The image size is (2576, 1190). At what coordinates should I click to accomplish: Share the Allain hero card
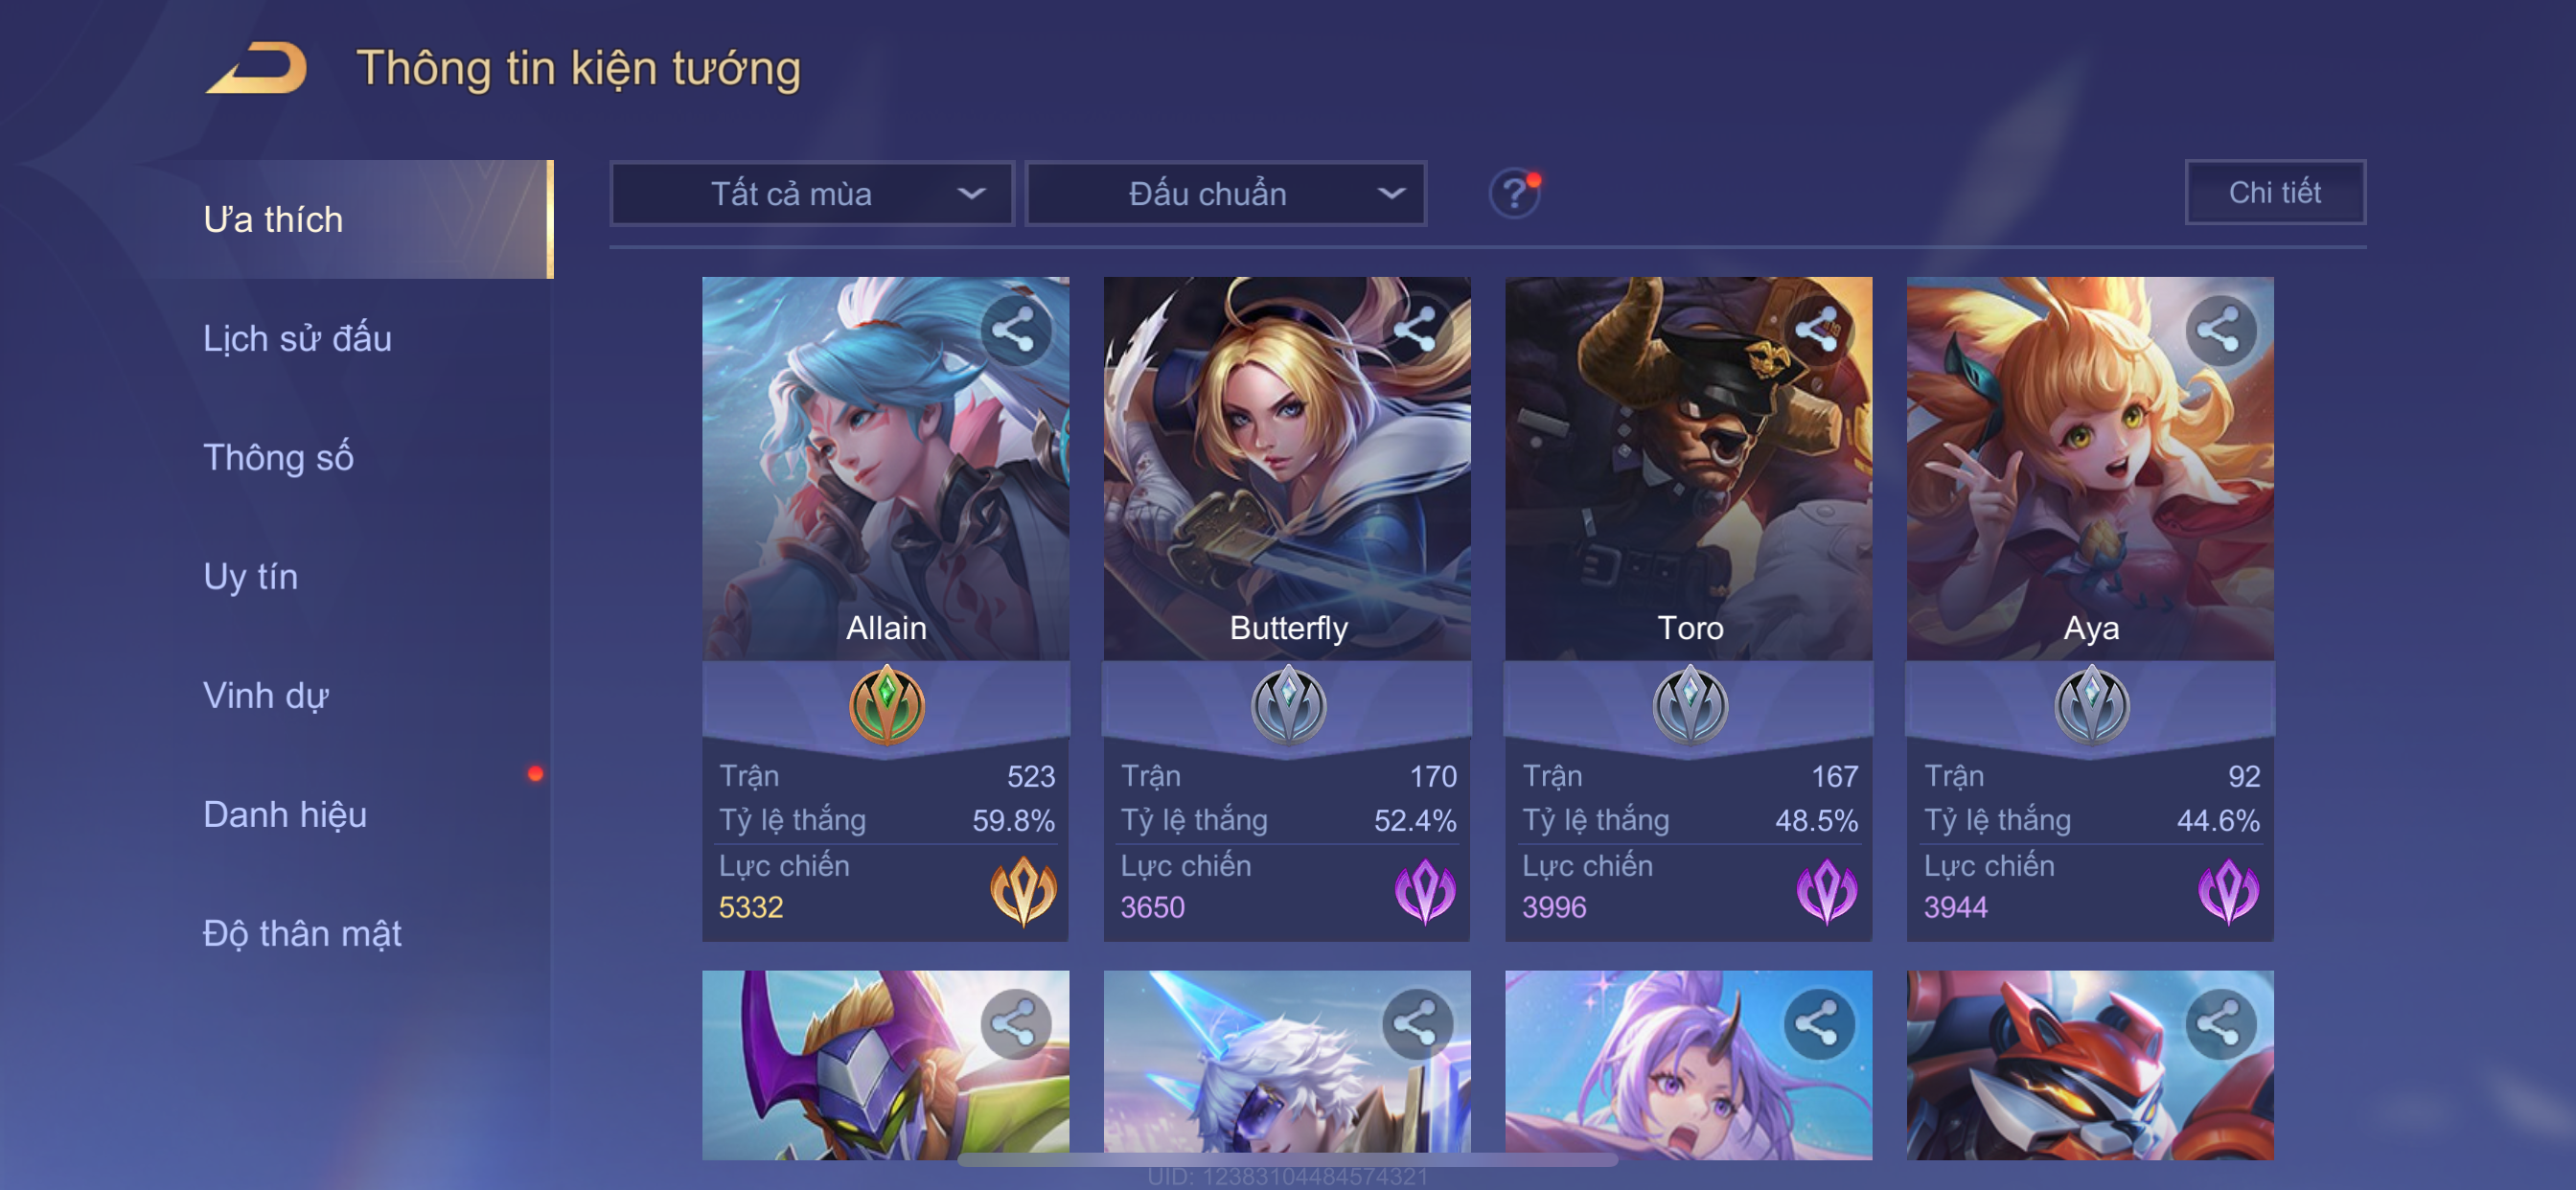[1014, 329]
